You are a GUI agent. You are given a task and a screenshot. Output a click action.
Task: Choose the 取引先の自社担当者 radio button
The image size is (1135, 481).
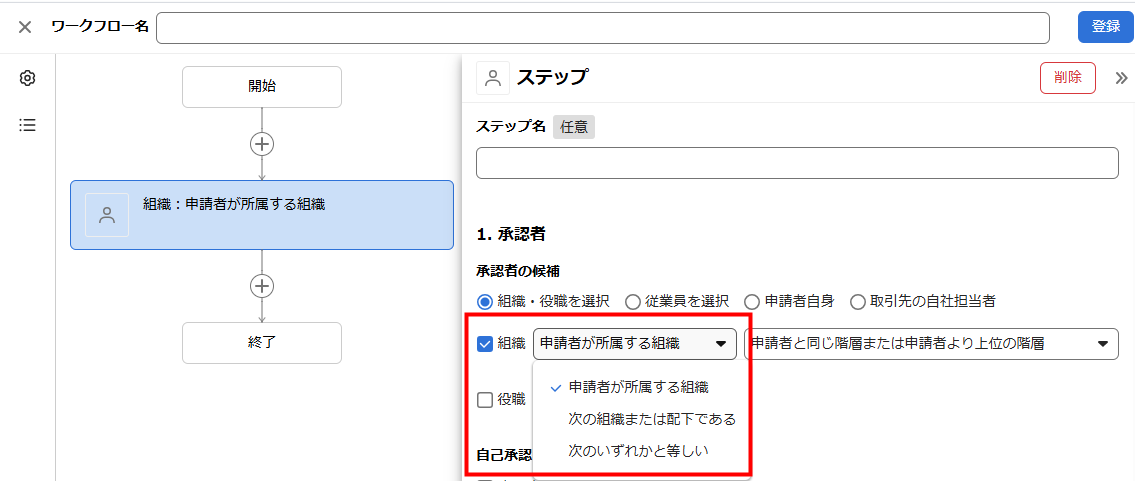coord(857,301)
